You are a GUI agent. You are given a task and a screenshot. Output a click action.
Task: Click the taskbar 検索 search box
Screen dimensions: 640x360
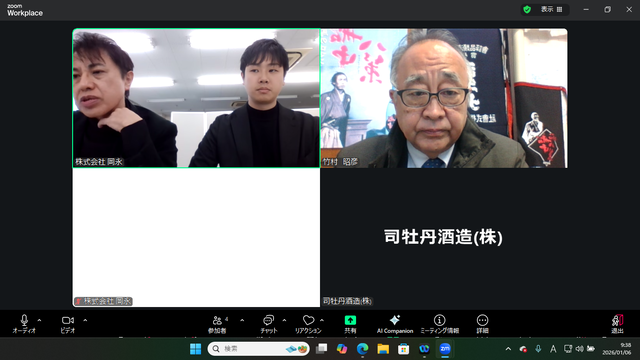[x=258, y=349]
